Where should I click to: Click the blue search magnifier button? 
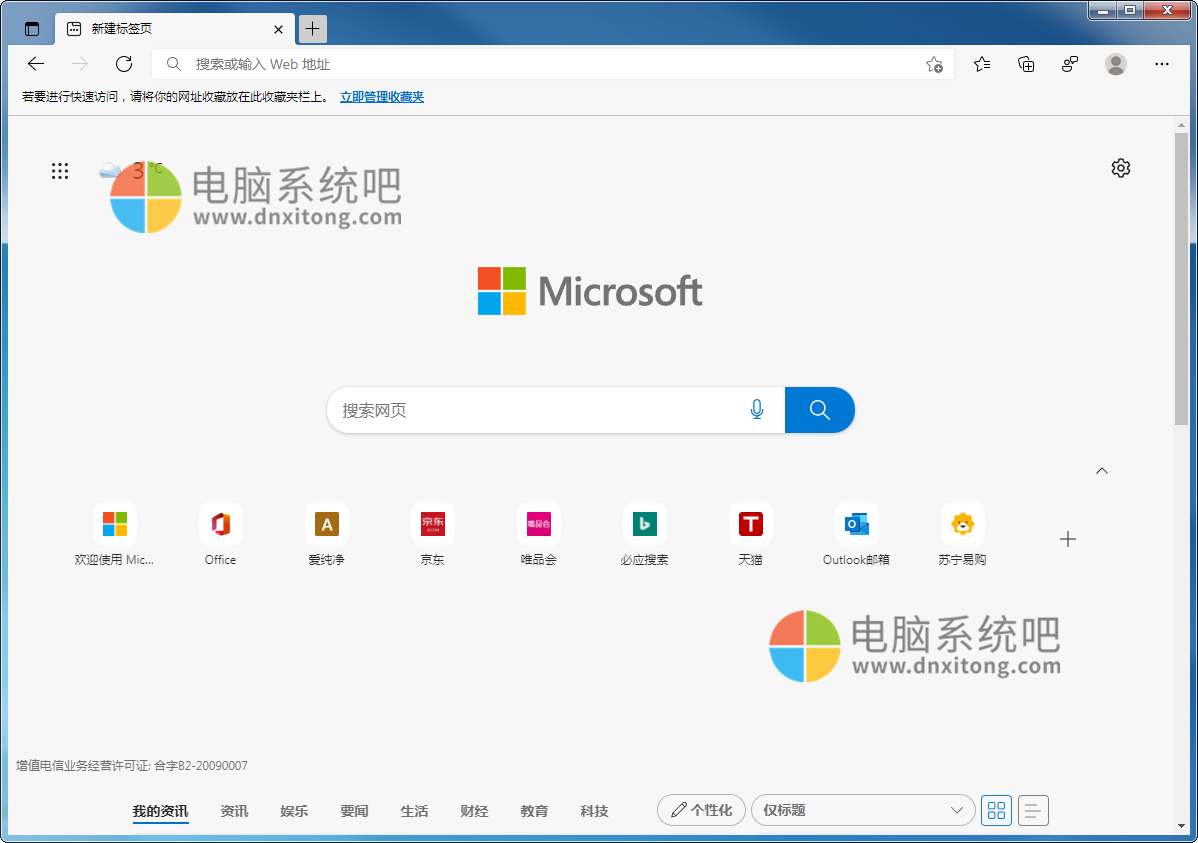coord(820,410)
